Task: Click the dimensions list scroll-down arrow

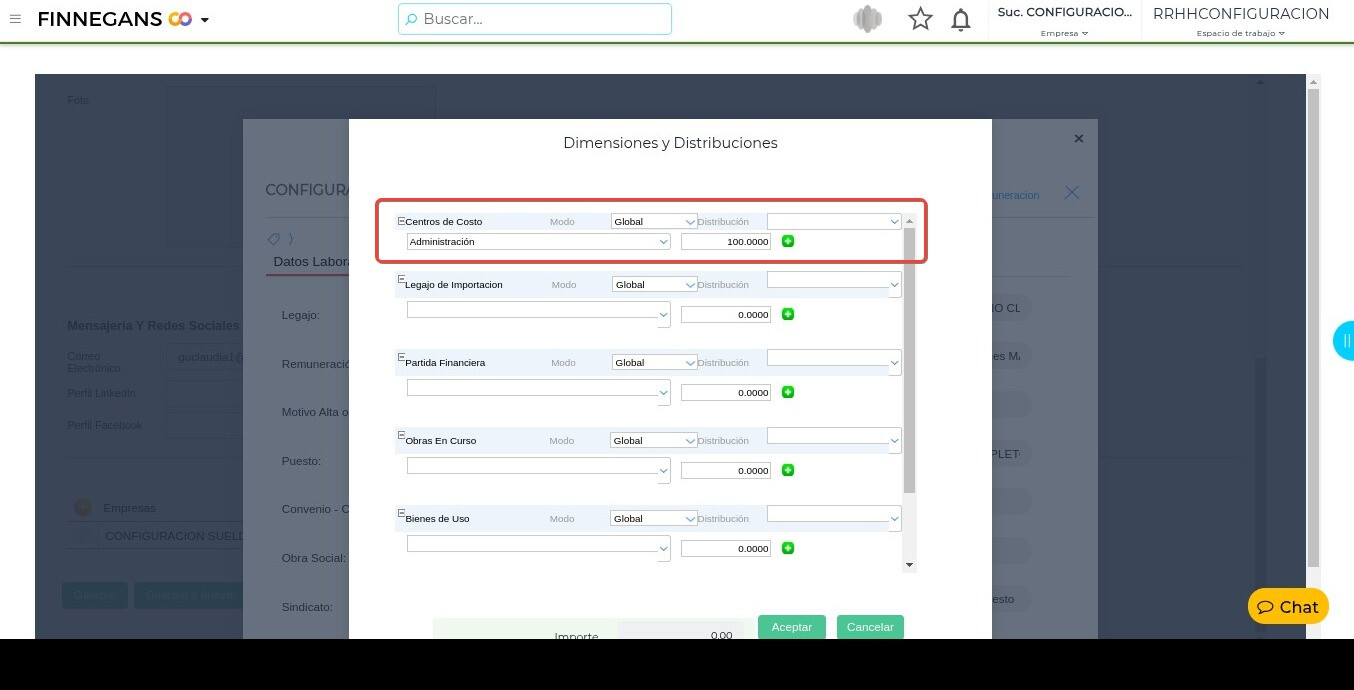Action: (x=909, y=565)
